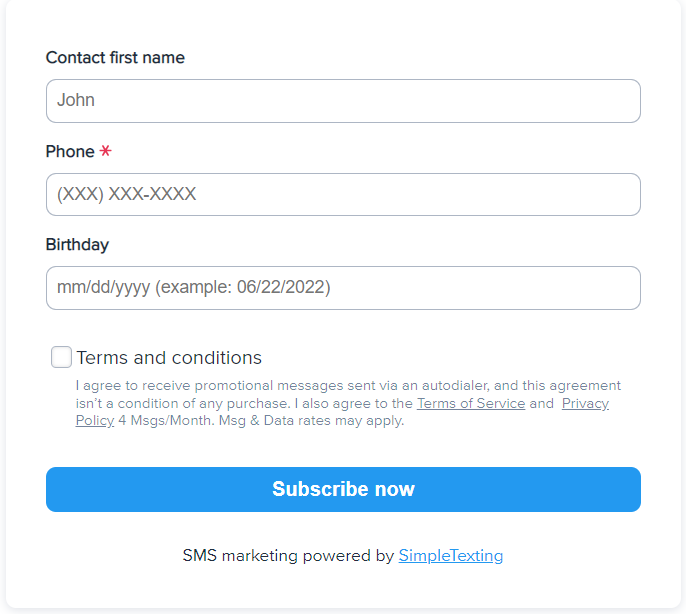Screen dimensions: 686x614
Task: Visit the SimpleTexting link
Action: pyautogui.click(x=450, y=556)
